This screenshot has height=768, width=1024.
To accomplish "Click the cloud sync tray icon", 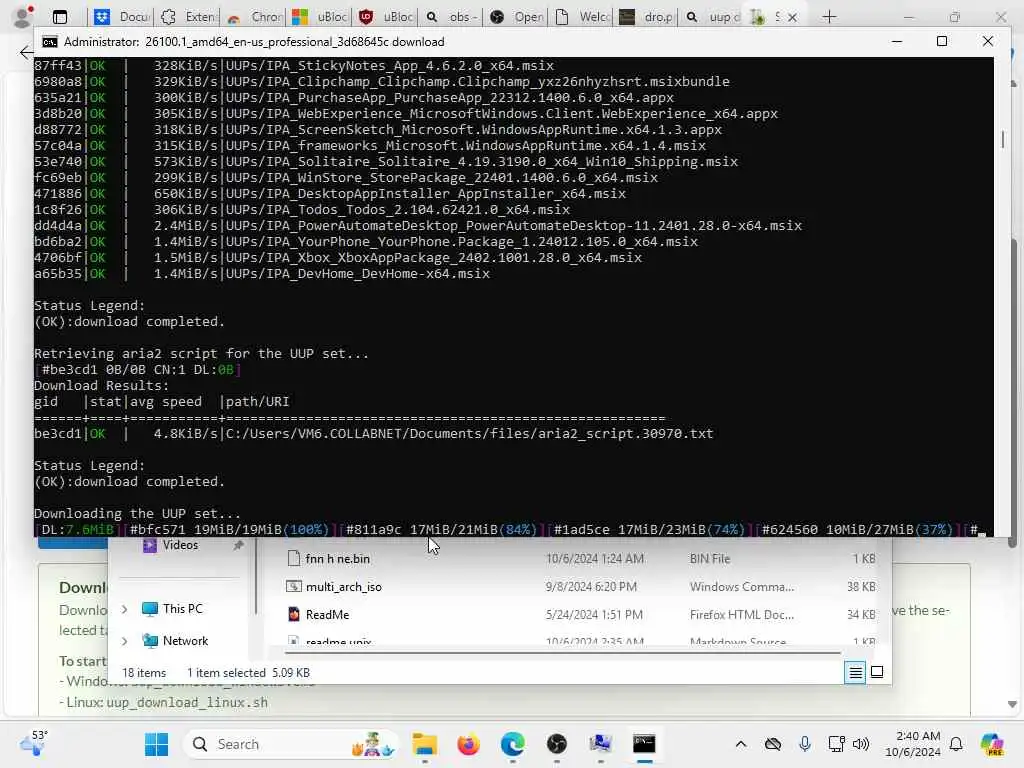I will click(773, 744).
